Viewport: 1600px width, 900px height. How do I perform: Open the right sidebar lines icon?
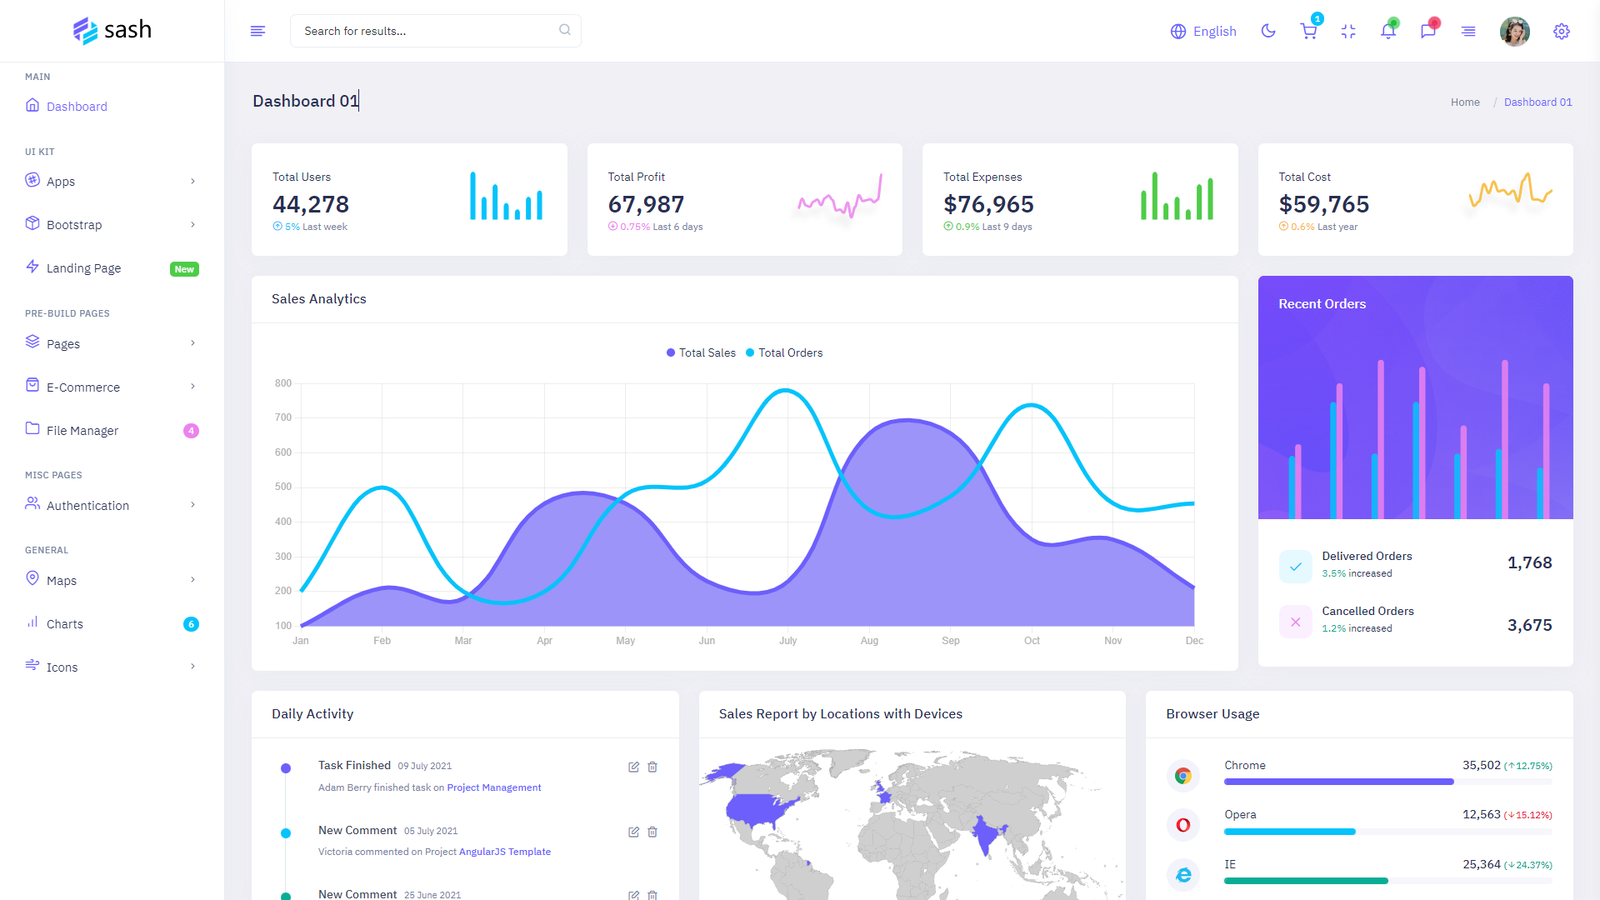[x=1468, y=31]
